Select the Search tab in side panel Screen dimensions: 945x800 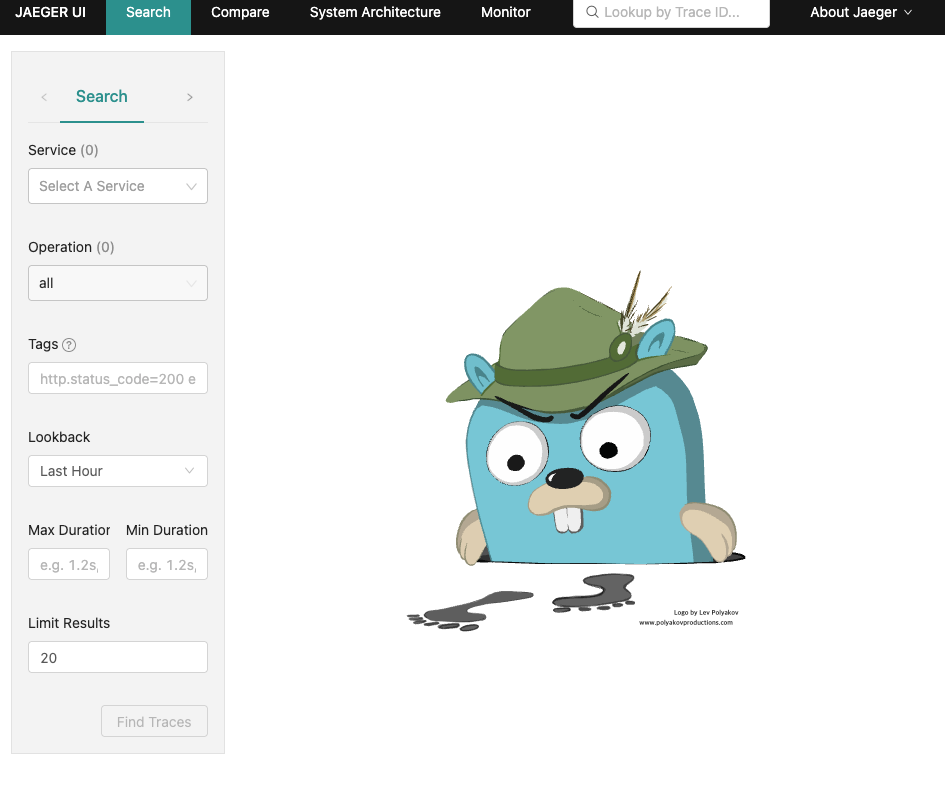click(102, 96)
